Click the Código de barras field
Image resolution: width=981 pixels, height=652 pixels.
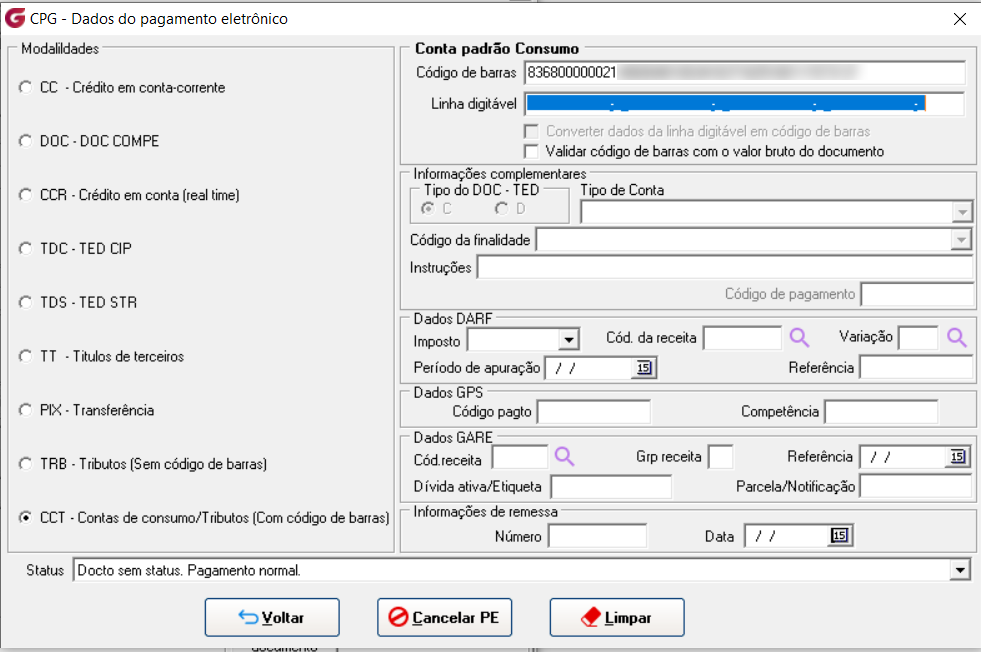pos(745,73)
